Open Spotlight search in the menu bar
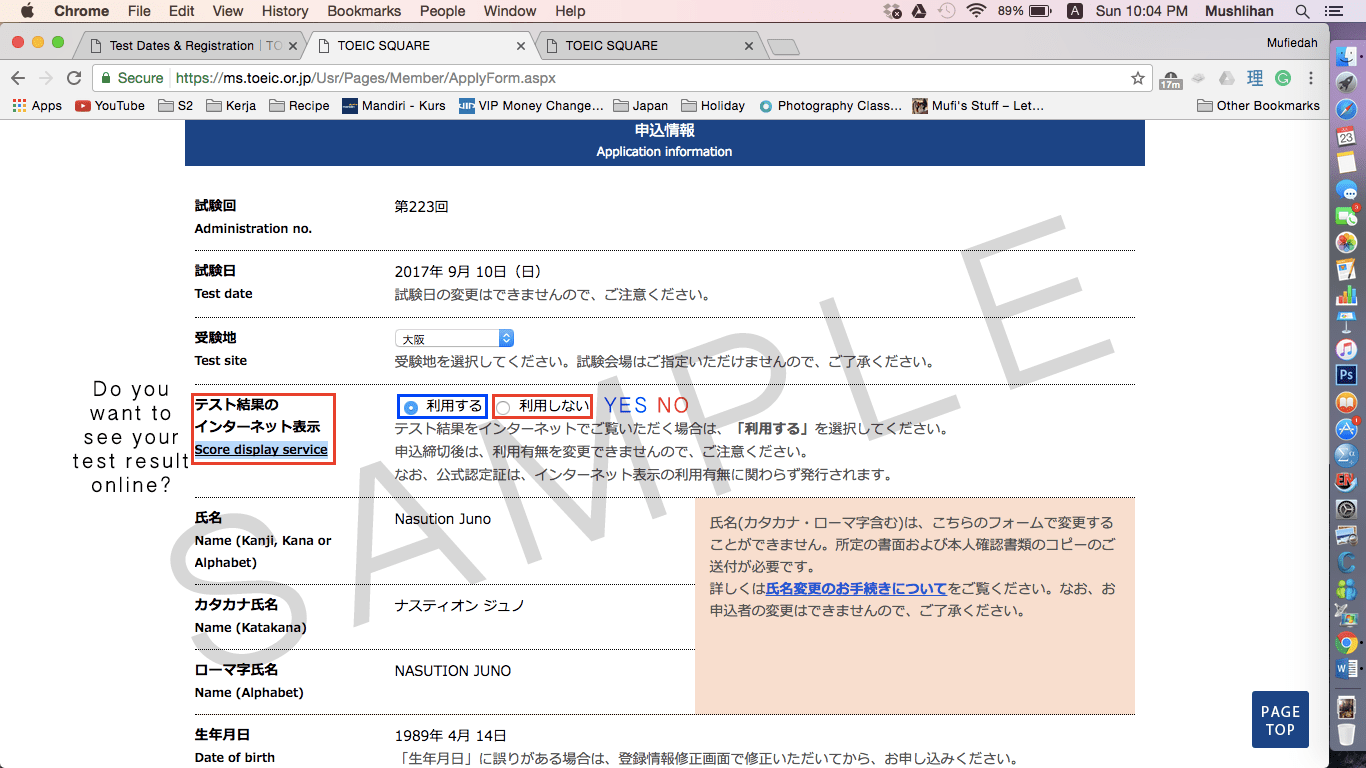The width and height of the screenshot is (1366, 768). 1302,11
